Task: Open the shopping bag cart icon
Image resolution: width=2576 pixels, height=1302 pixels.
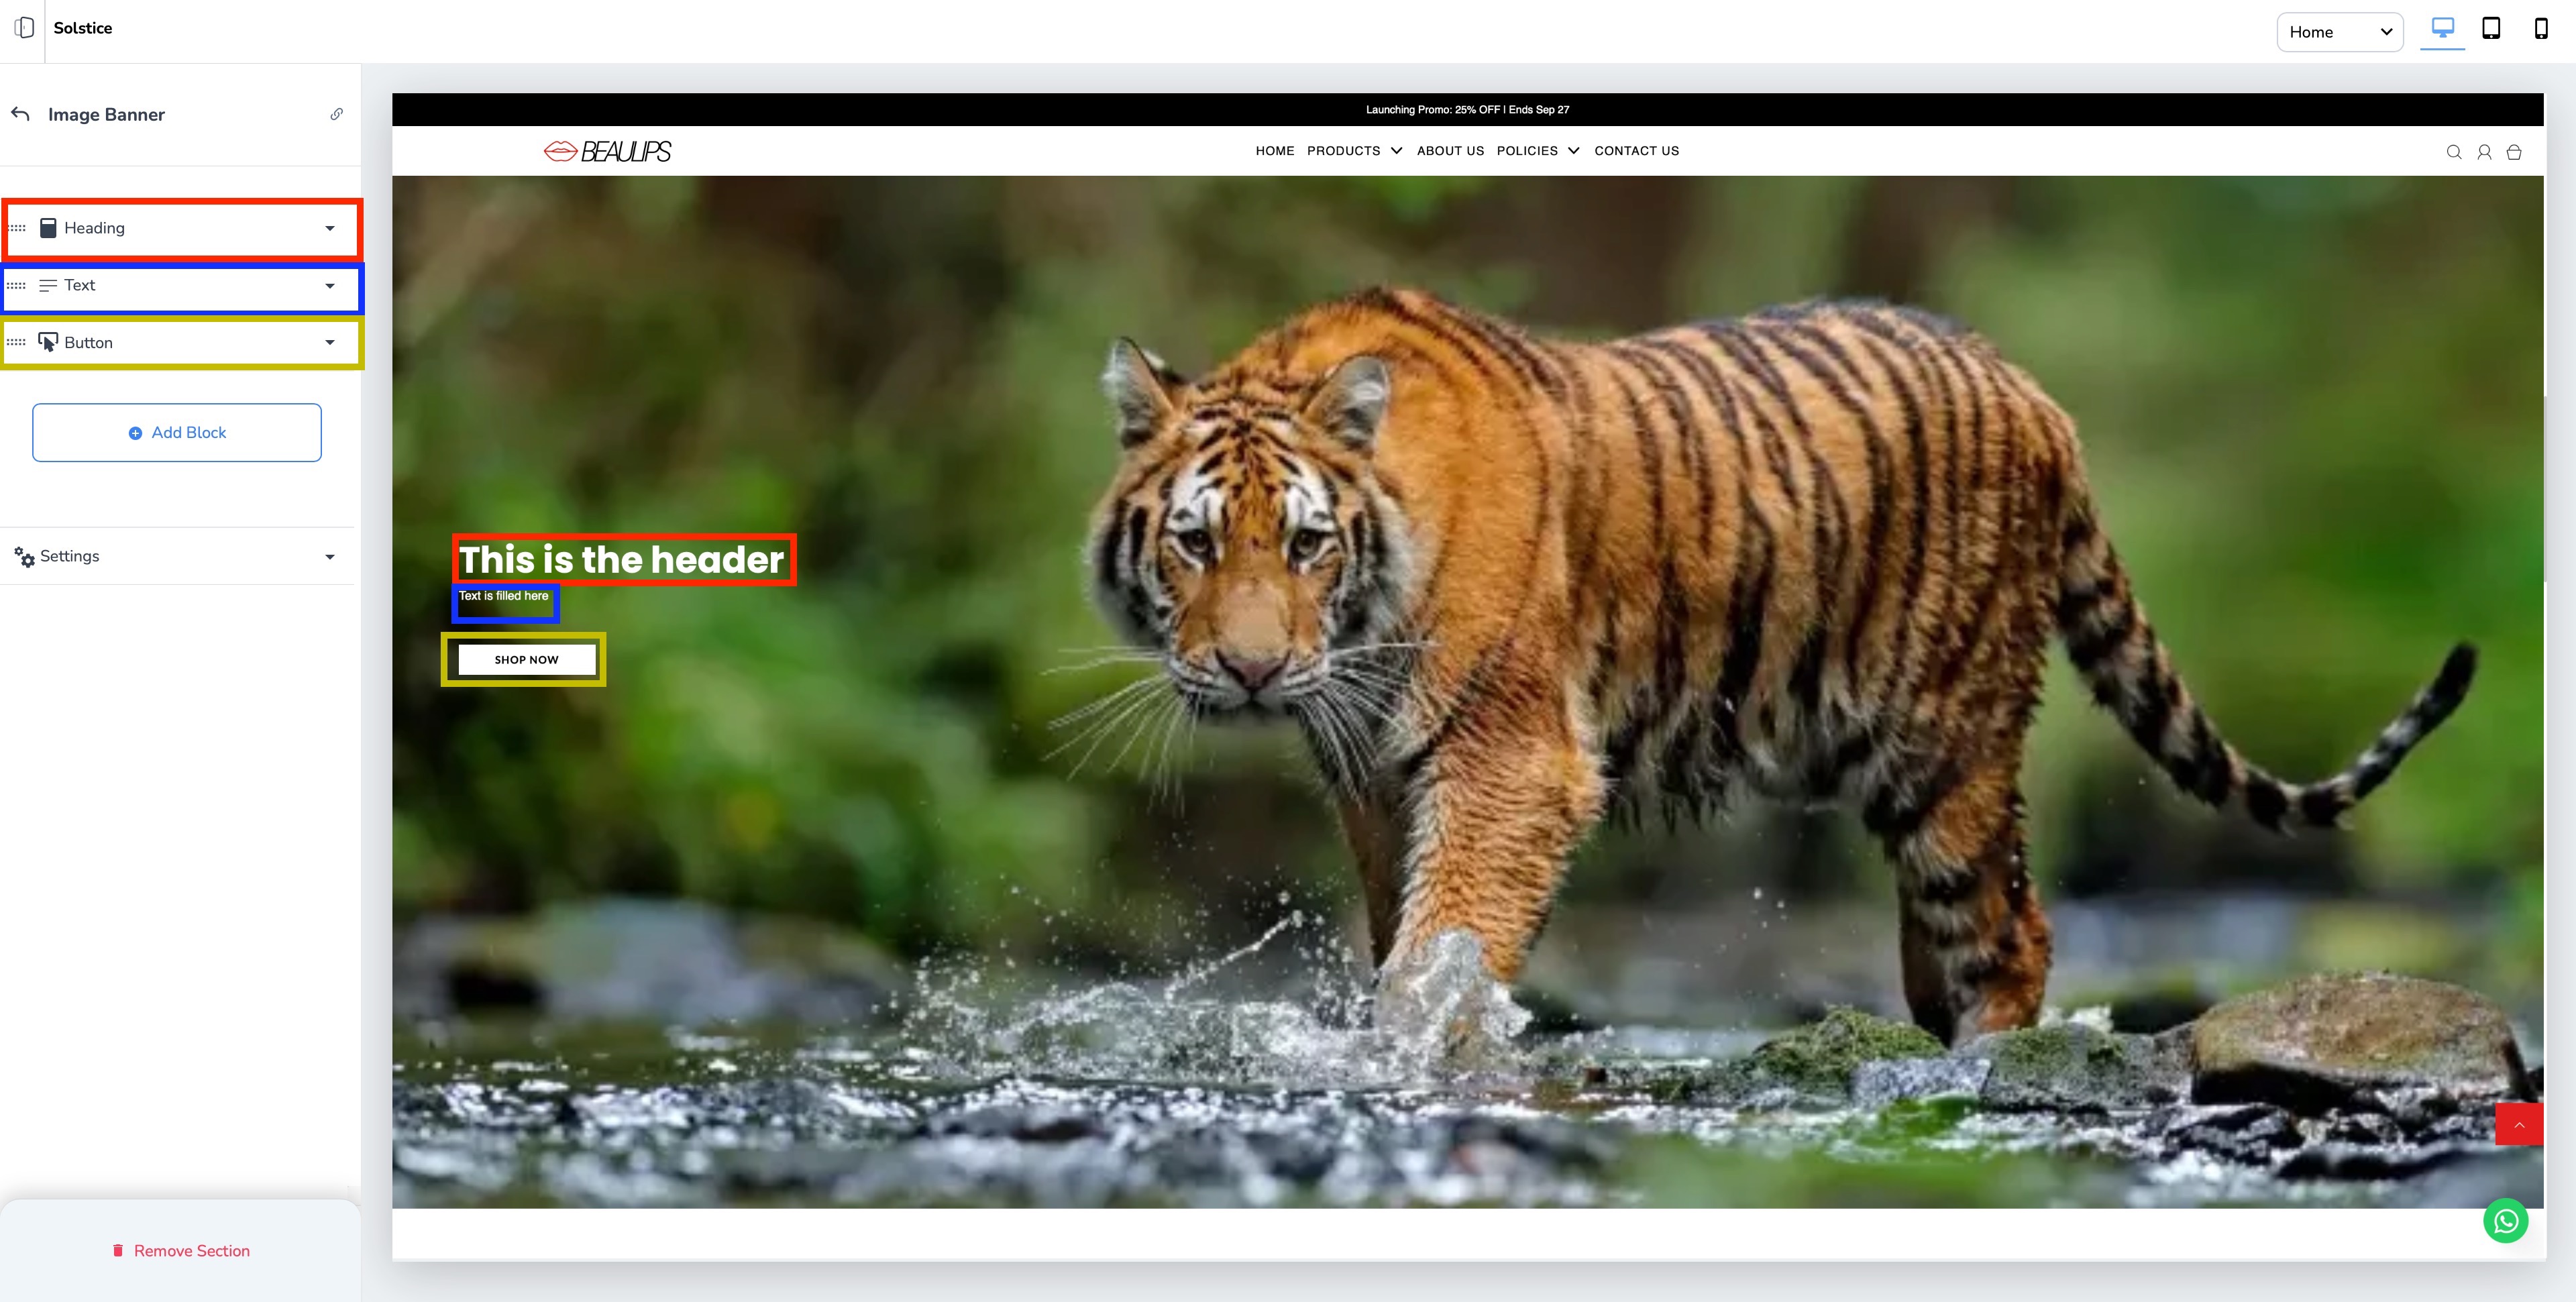Action: click(x=2513, y=152)
